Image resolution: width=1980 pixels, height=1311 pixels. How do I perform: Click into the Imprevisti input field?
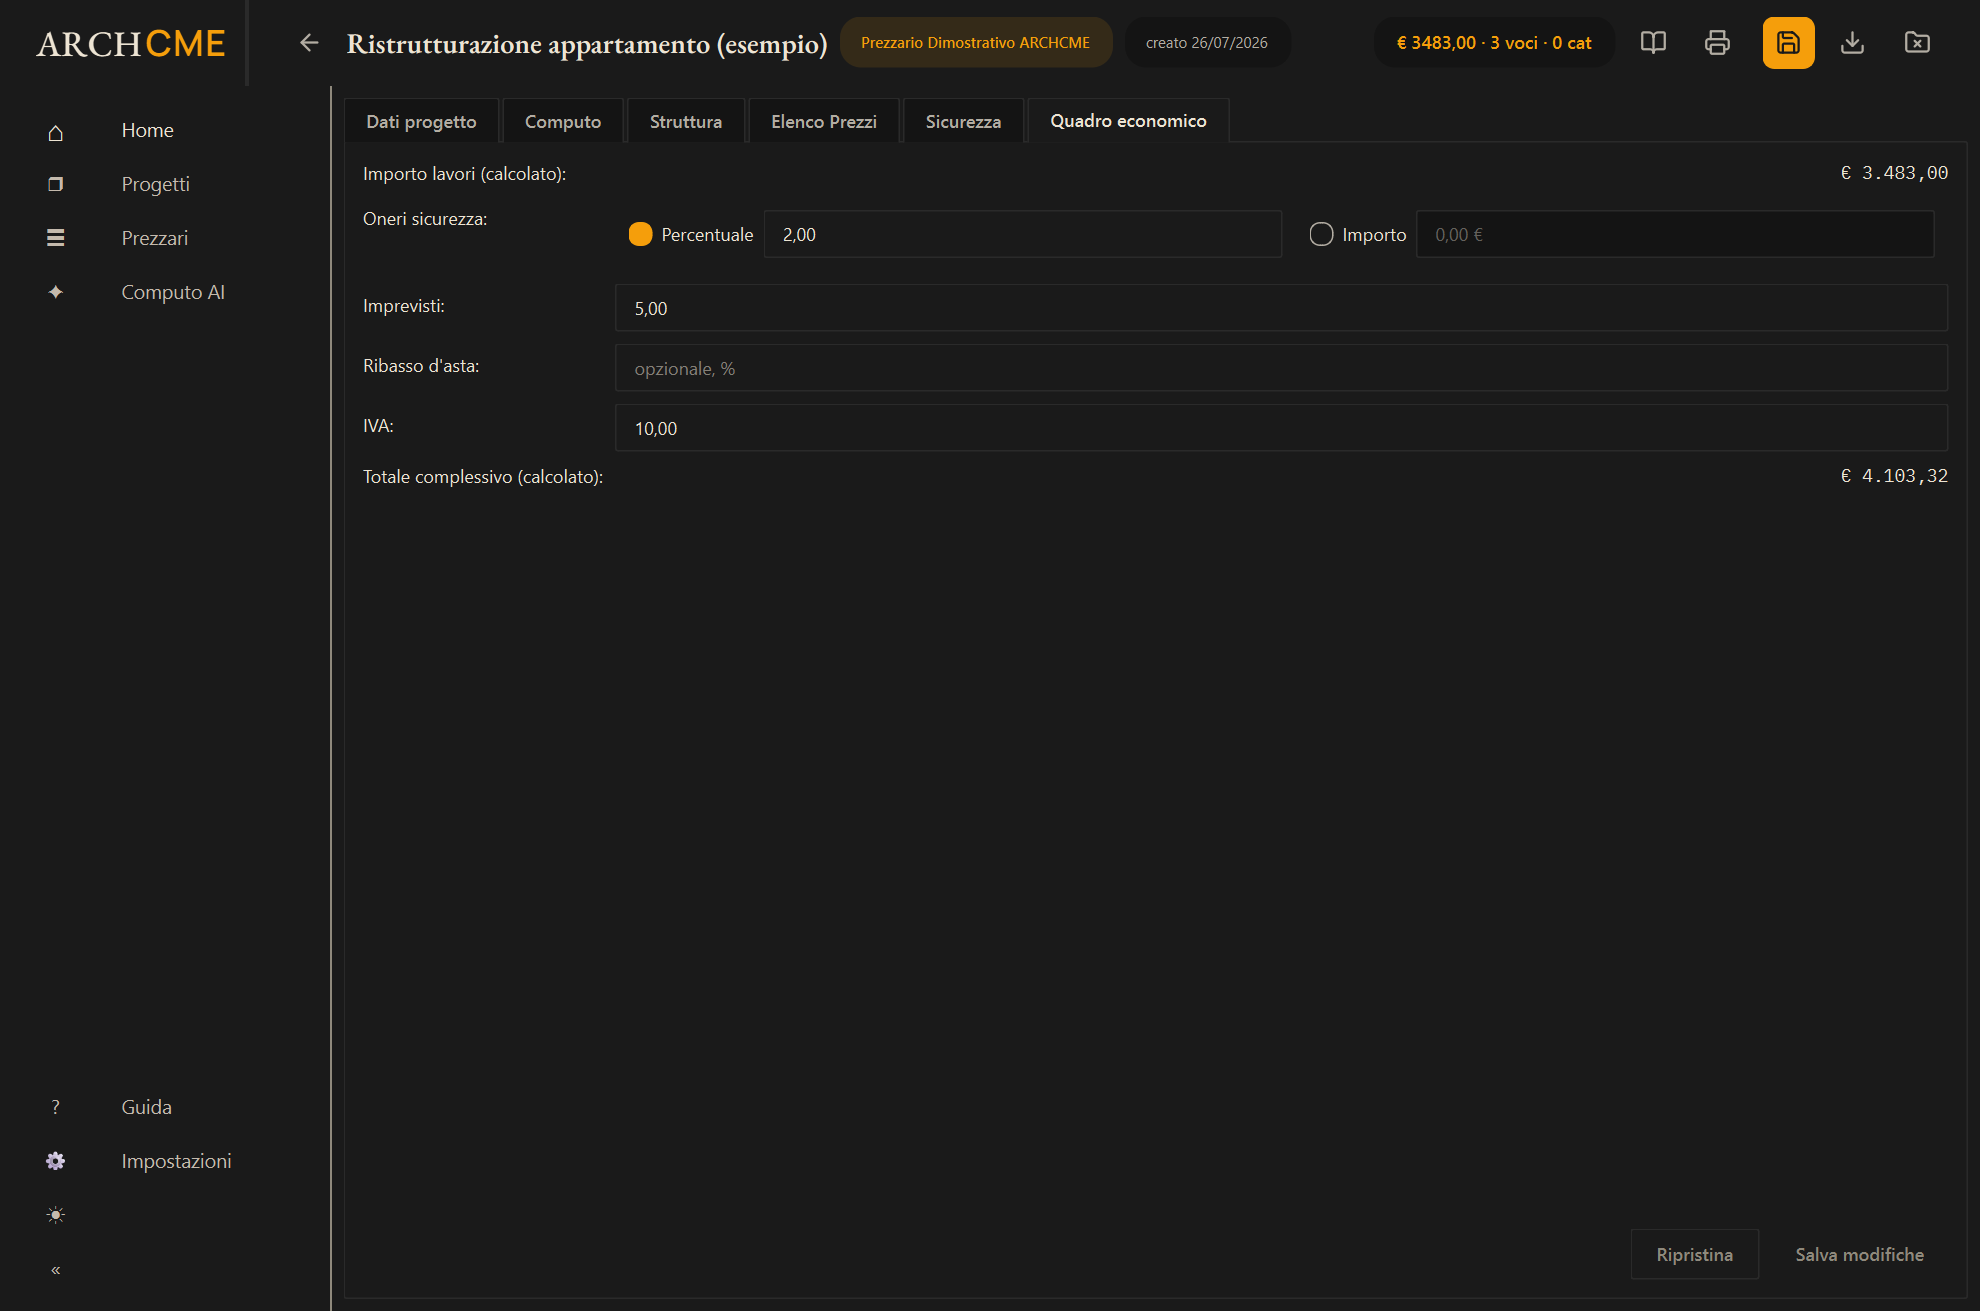1281,308
